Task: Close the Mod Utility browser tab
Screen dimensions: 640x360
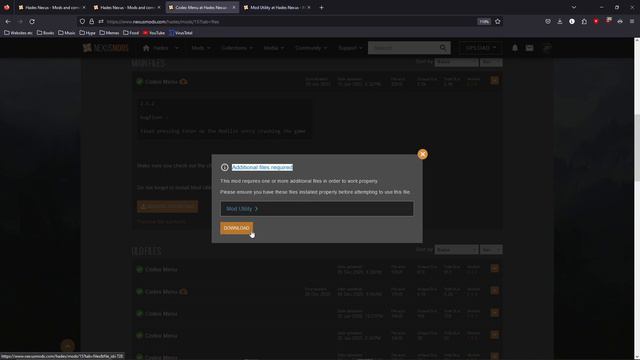Action: [309, 7]
